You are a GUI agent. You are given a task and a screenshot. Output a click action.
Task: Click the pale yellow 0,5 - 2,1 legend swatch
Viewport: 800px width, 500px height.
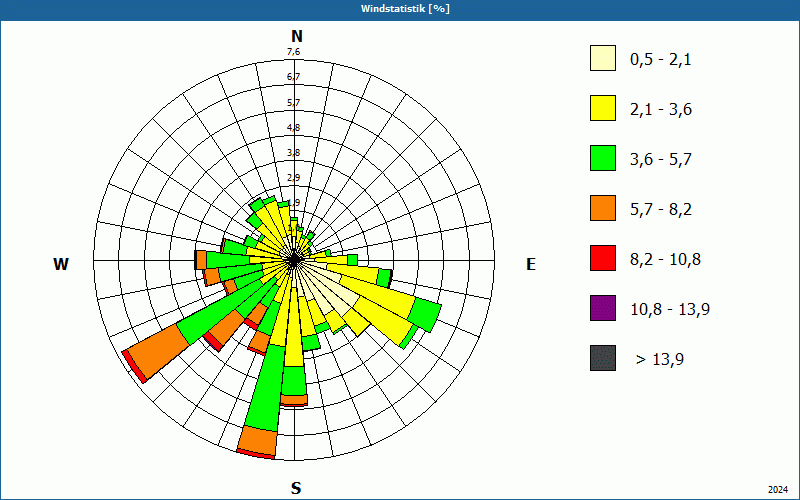[x=603, y=58]
